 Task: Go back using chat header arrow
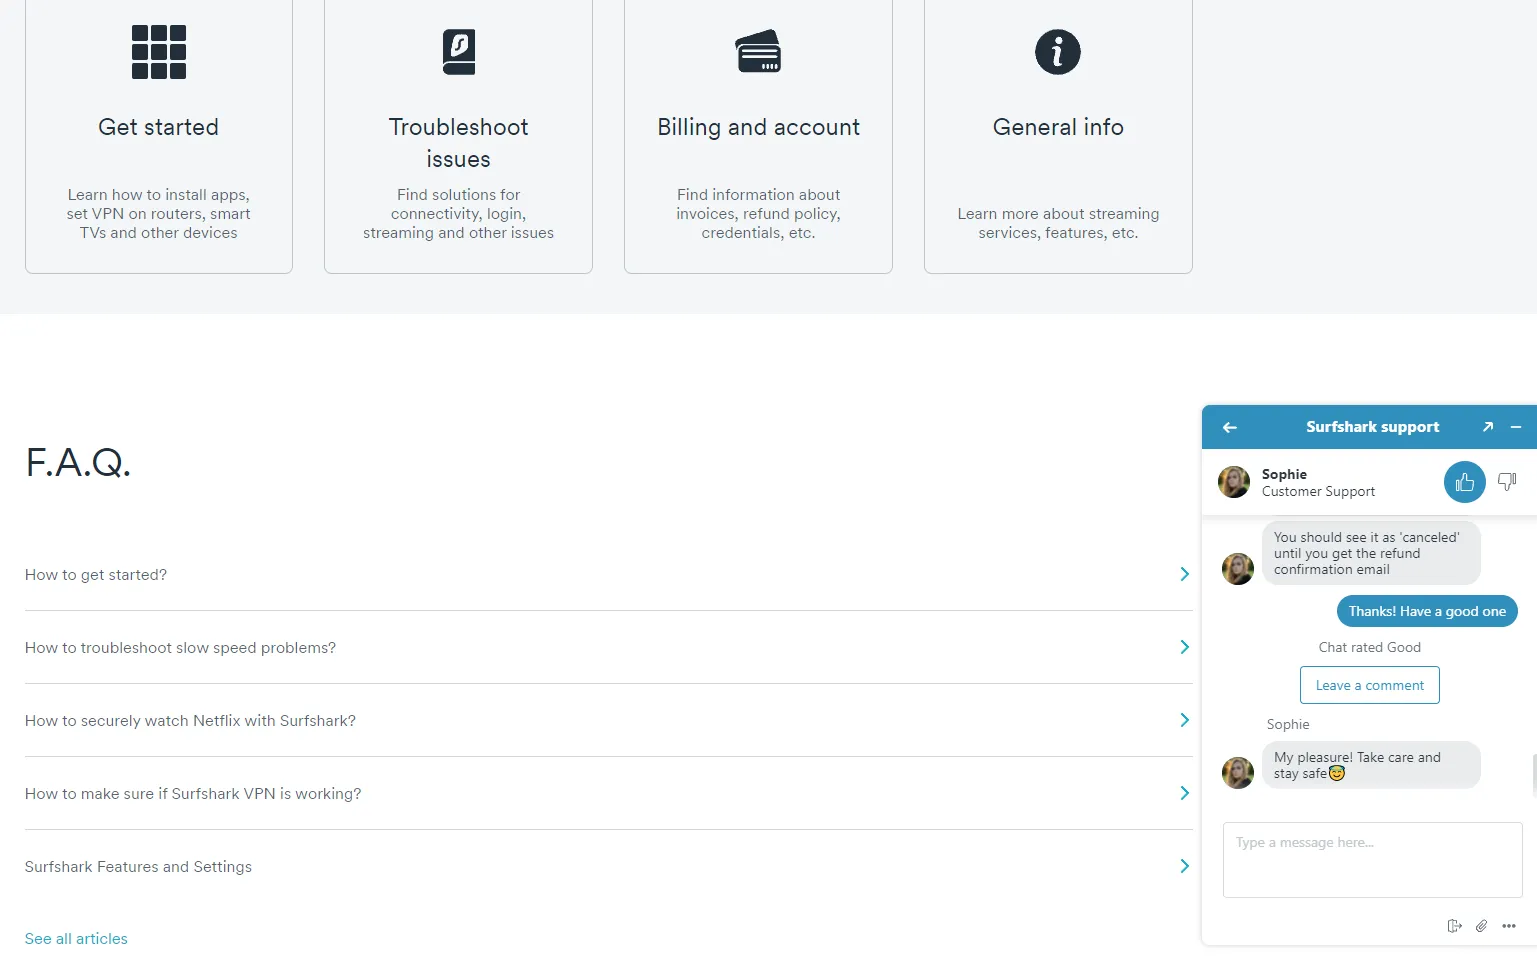1230,427
